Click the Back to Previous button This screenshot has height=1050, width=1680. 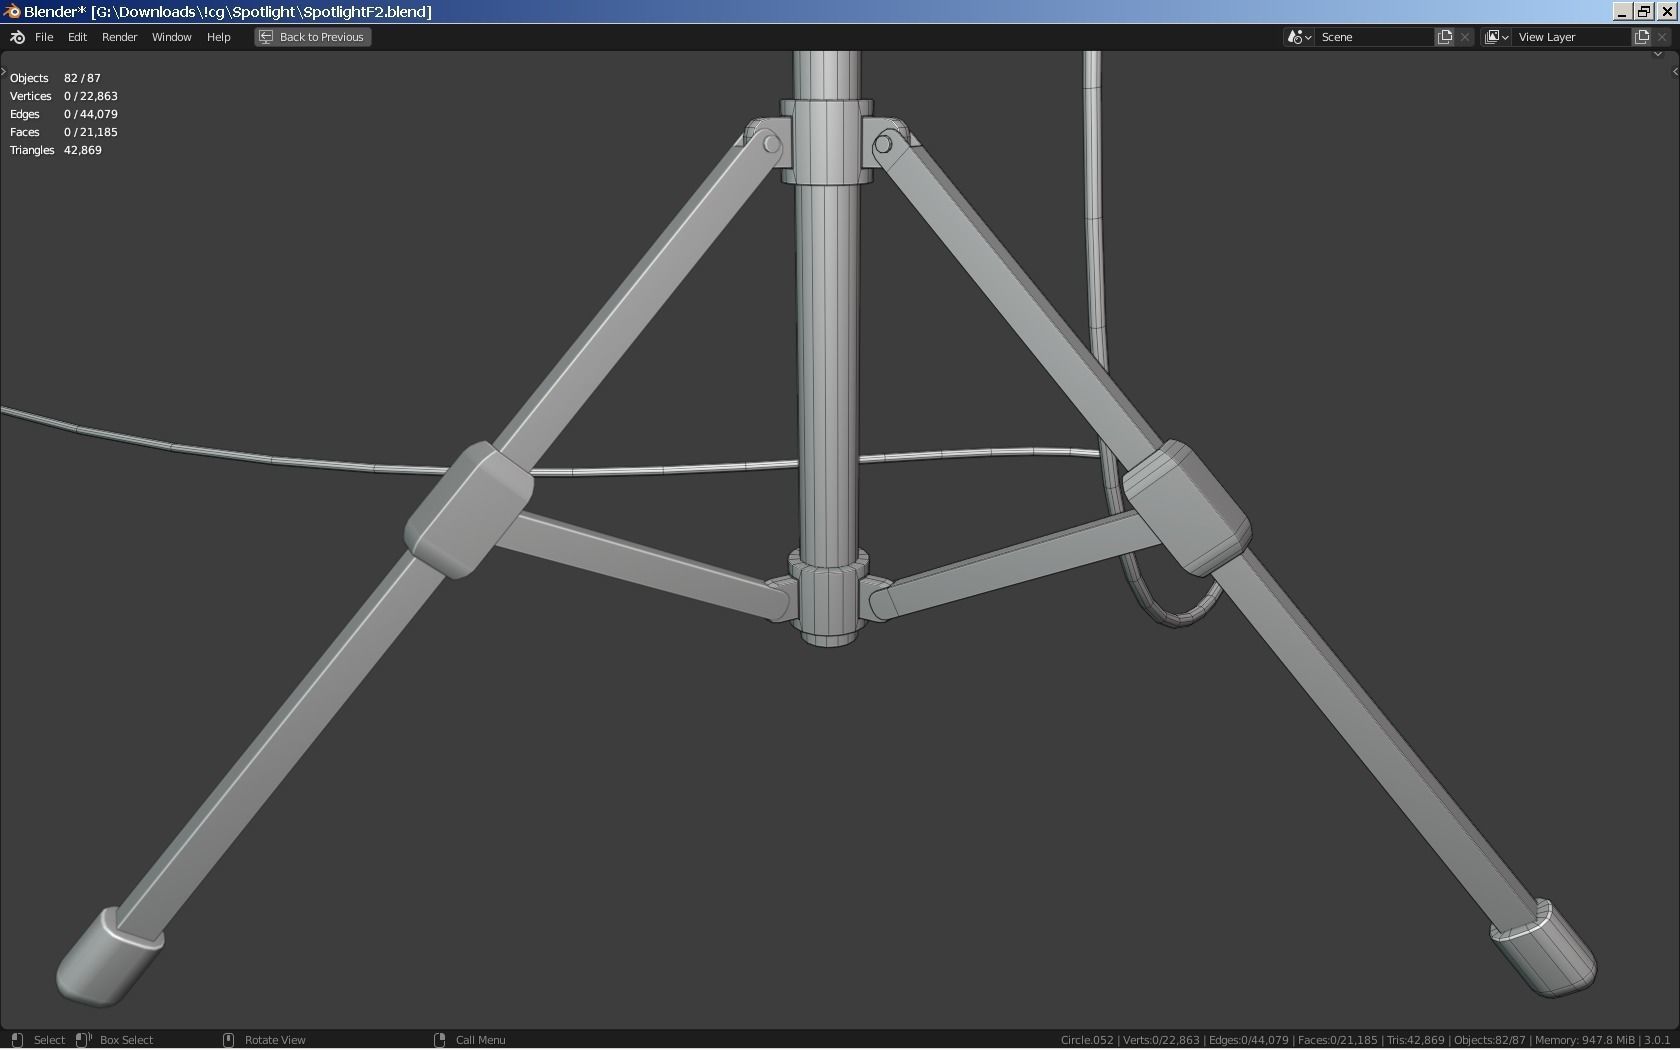click(312, 37)
